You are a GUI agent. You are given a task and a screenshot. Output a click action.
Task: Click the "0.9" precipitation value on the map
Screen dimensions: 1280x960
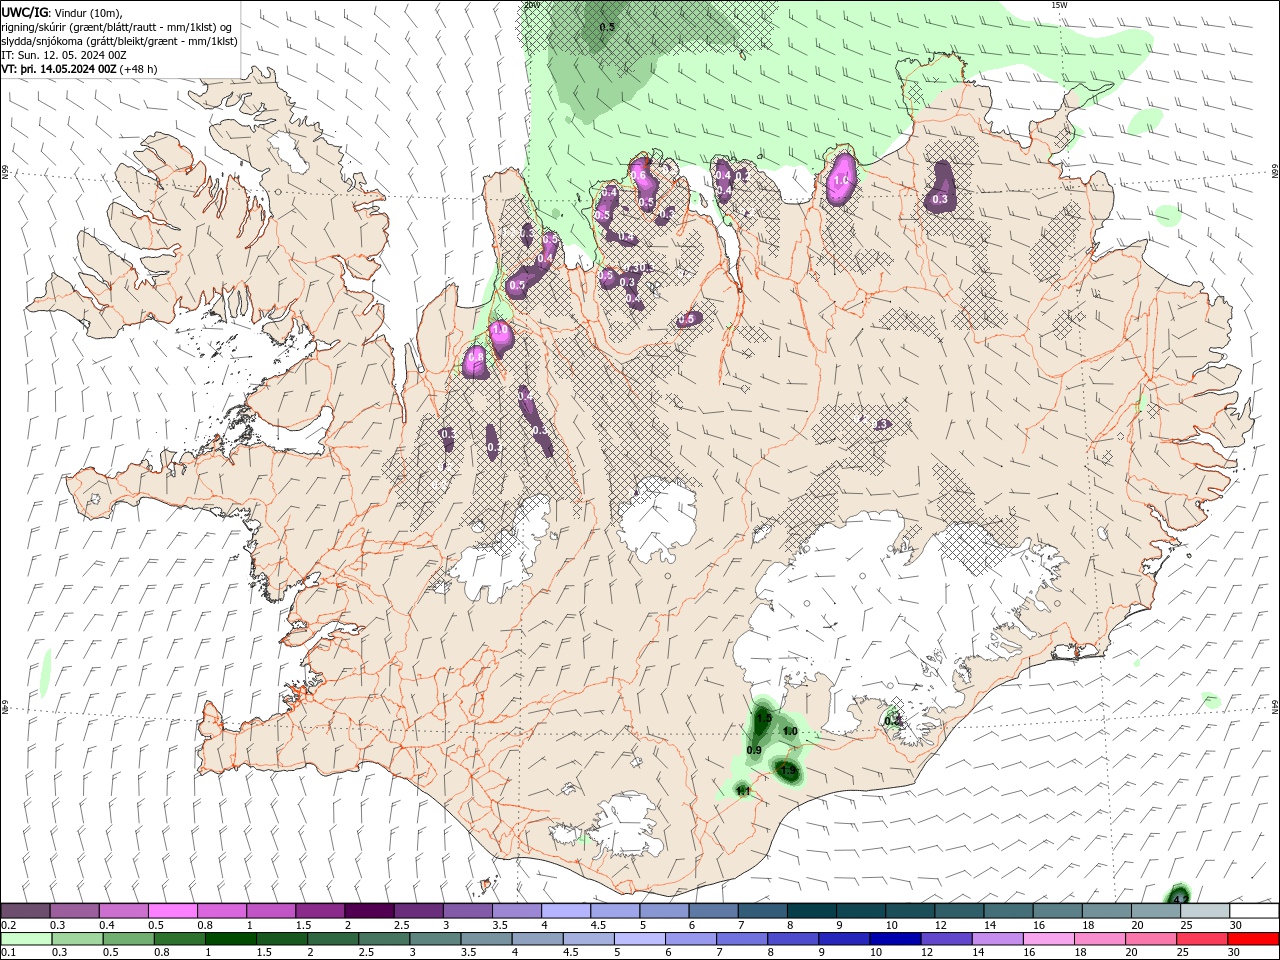(x=754, y=751)
